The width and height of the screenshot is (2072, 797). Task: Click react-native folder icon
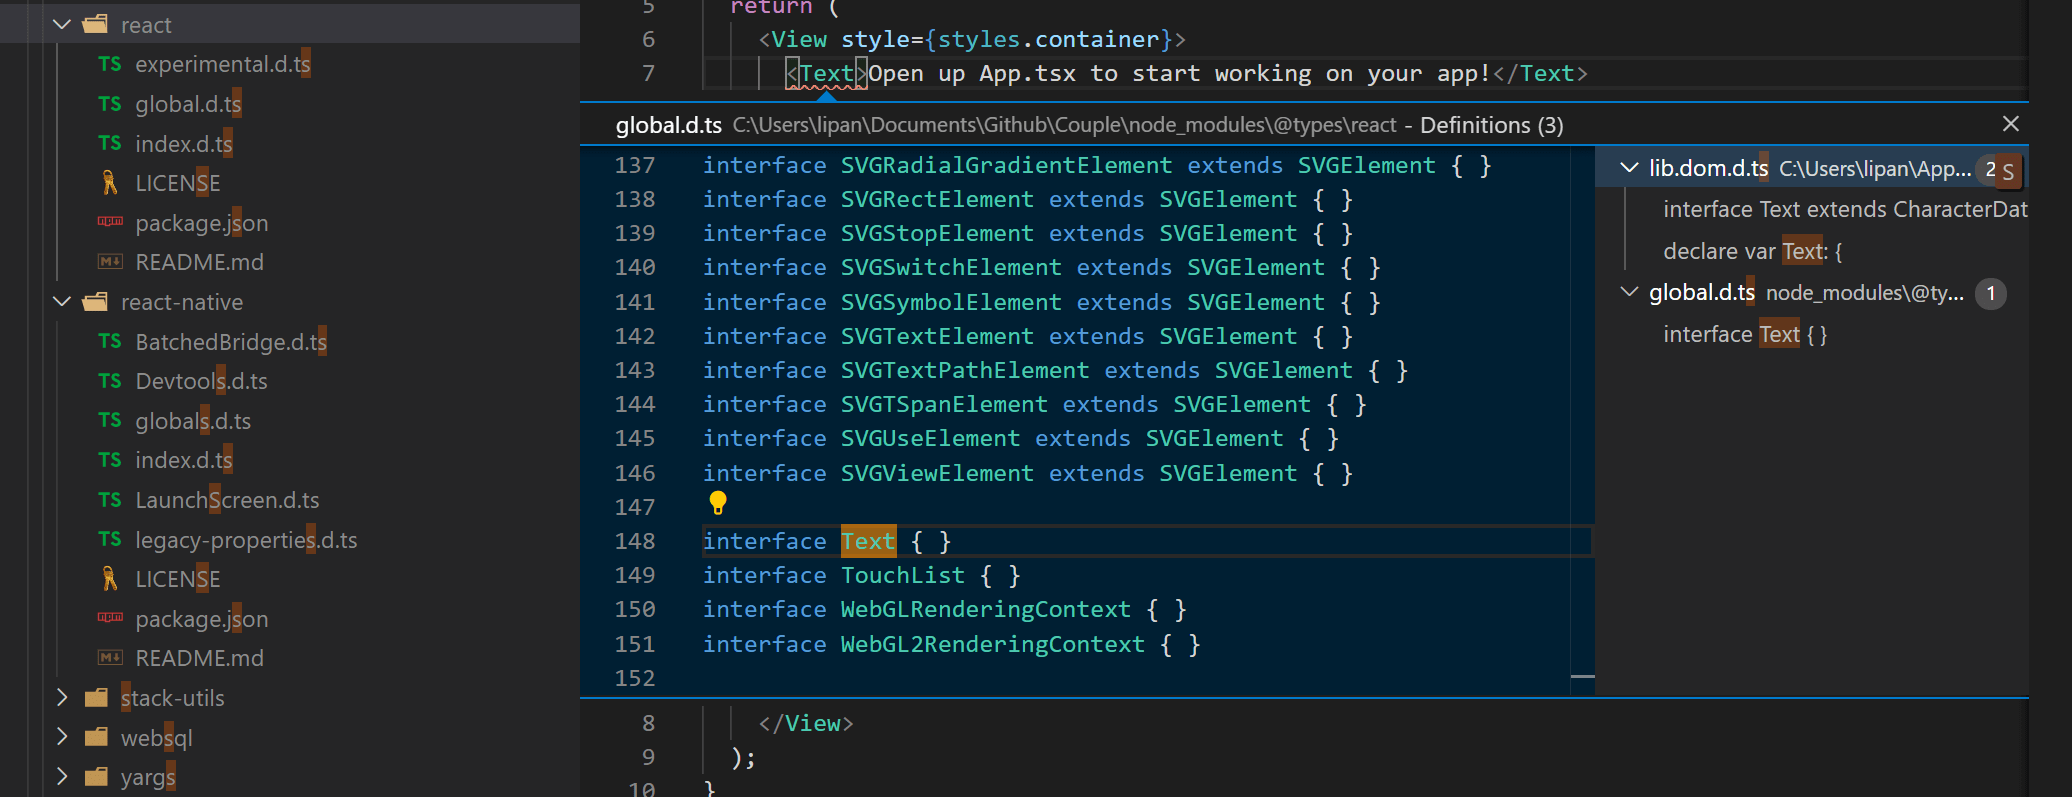95,301
